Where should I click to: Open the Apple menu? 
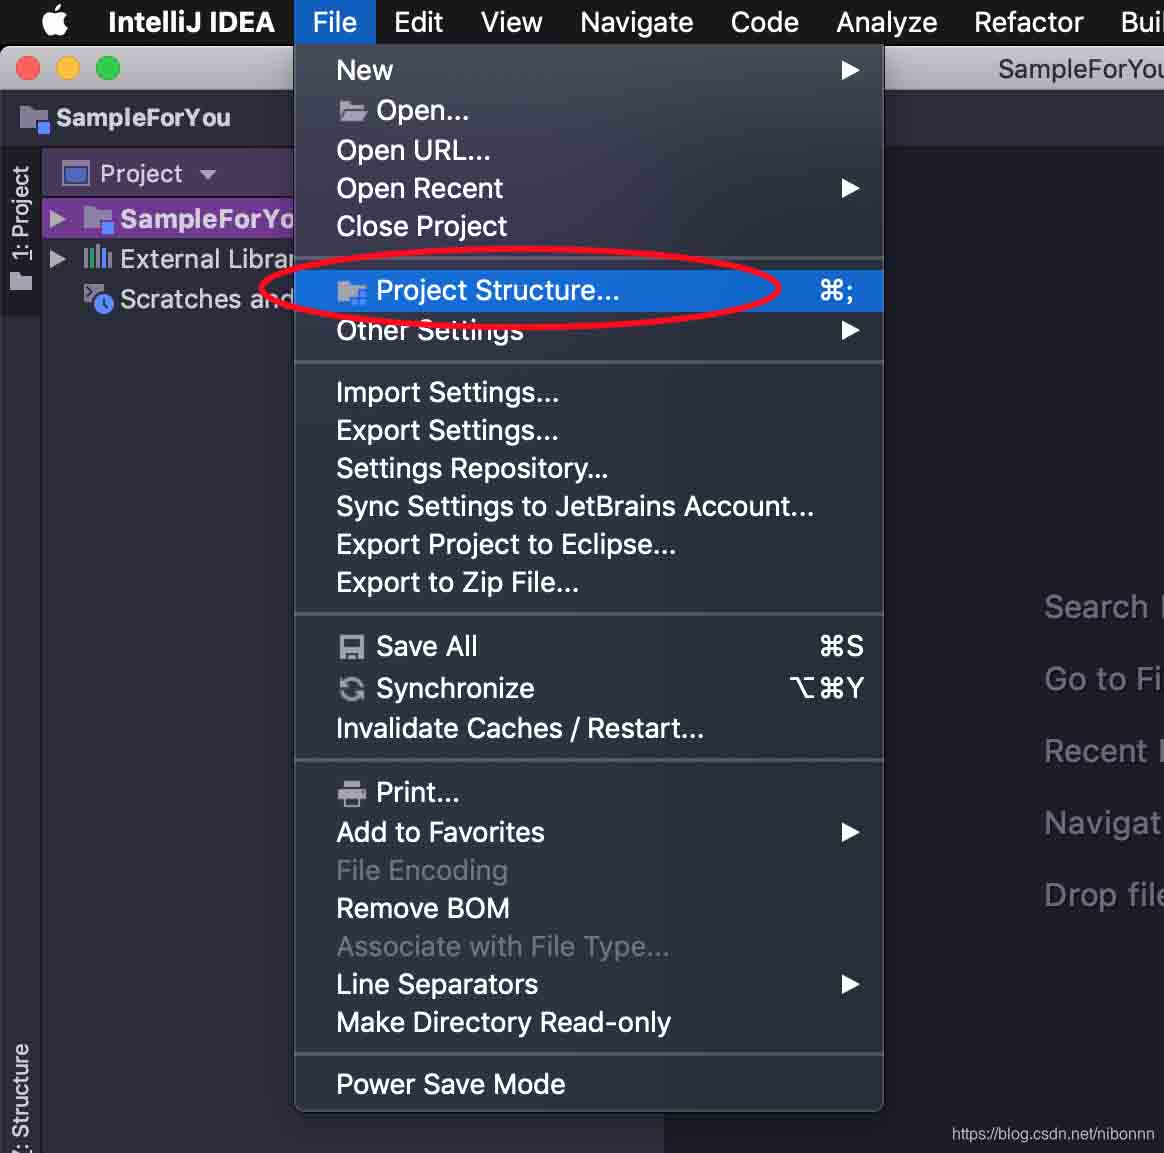tap(54, 22)
